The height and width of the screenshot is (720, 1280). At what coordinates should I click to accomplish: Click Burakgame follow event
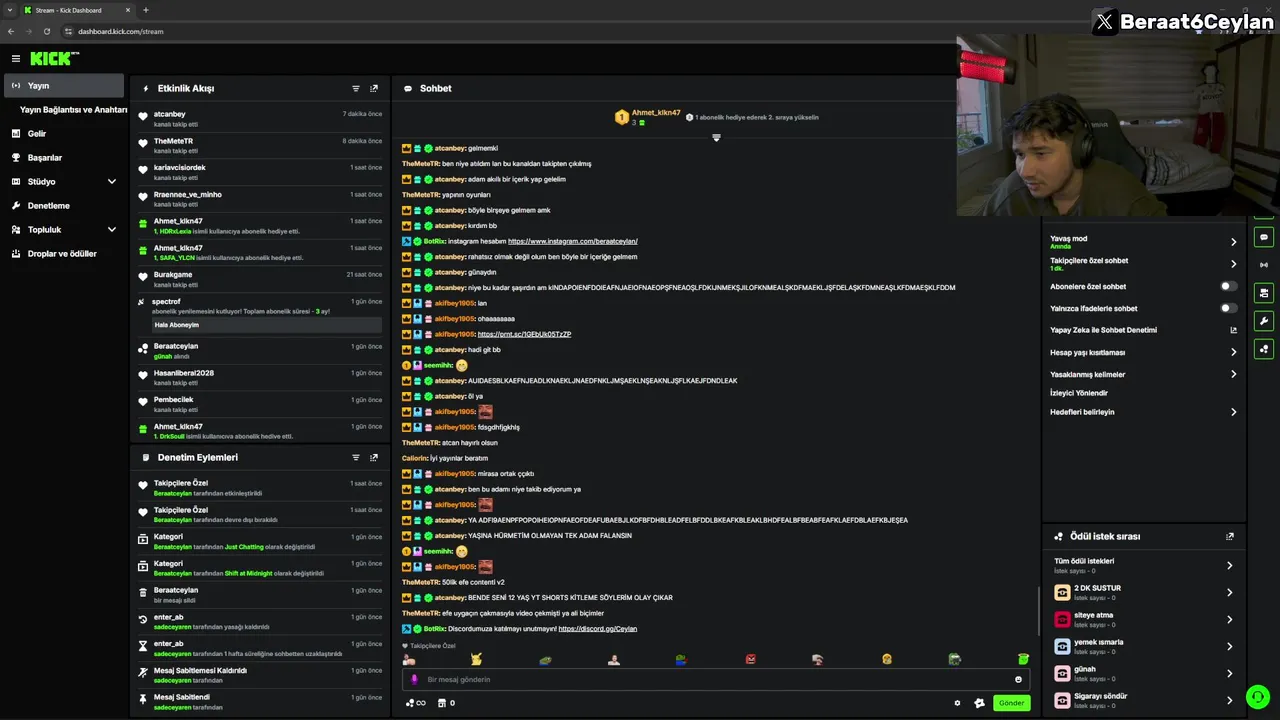260,279
